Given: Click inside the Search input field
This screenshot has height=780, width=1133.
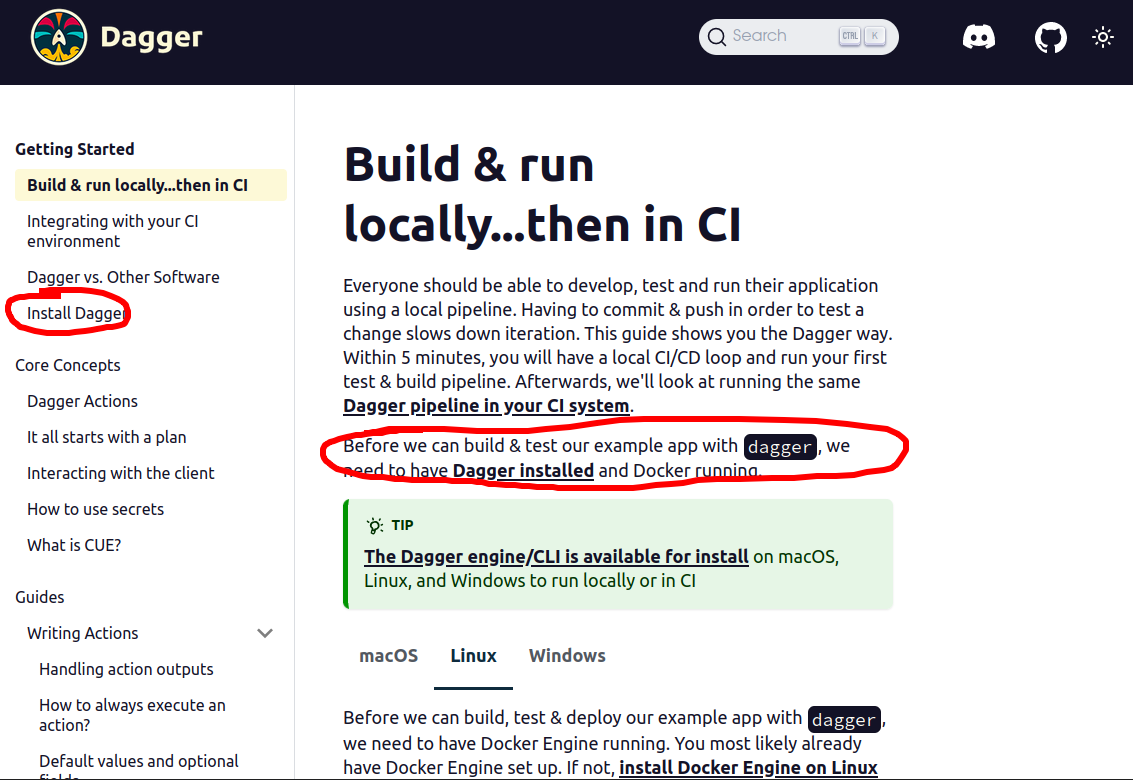Looking at the screenshot, I should coord(780,36).
